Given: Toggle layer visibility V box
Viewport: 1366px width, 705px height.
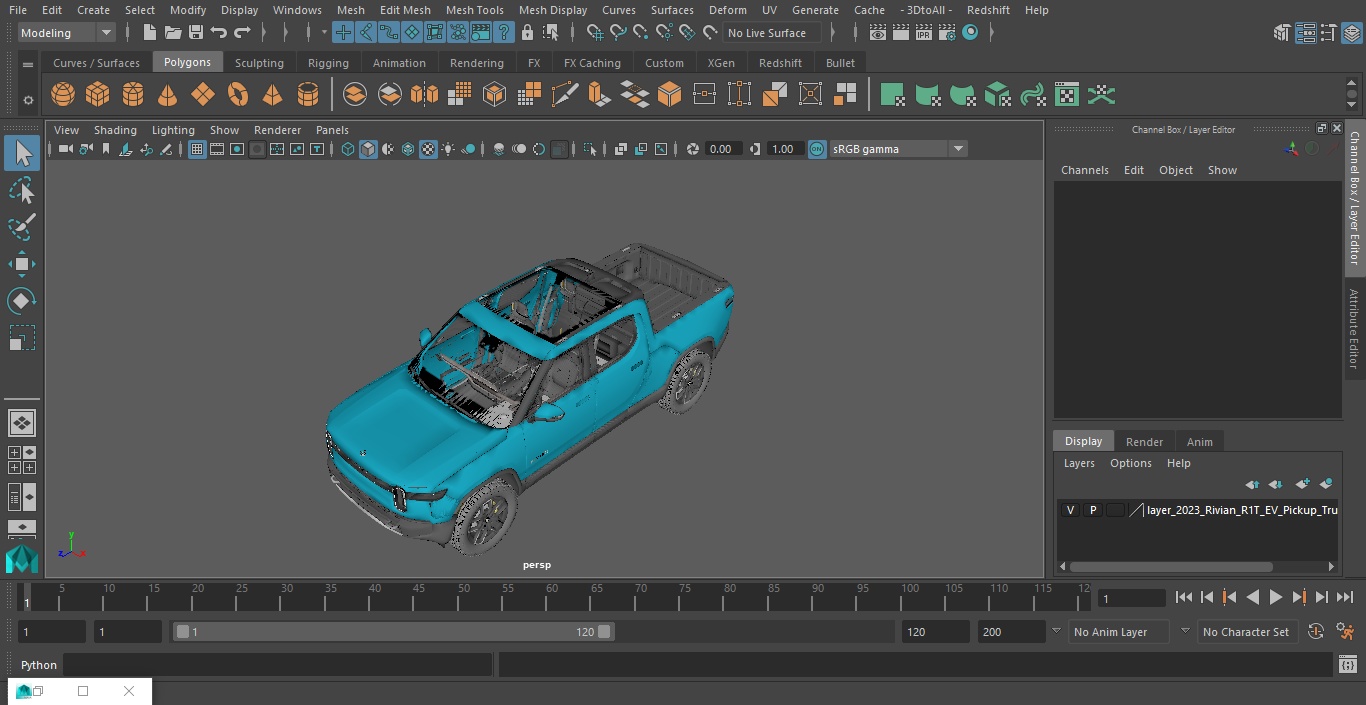Looking at the screenshot, I should coord(1070,510).
